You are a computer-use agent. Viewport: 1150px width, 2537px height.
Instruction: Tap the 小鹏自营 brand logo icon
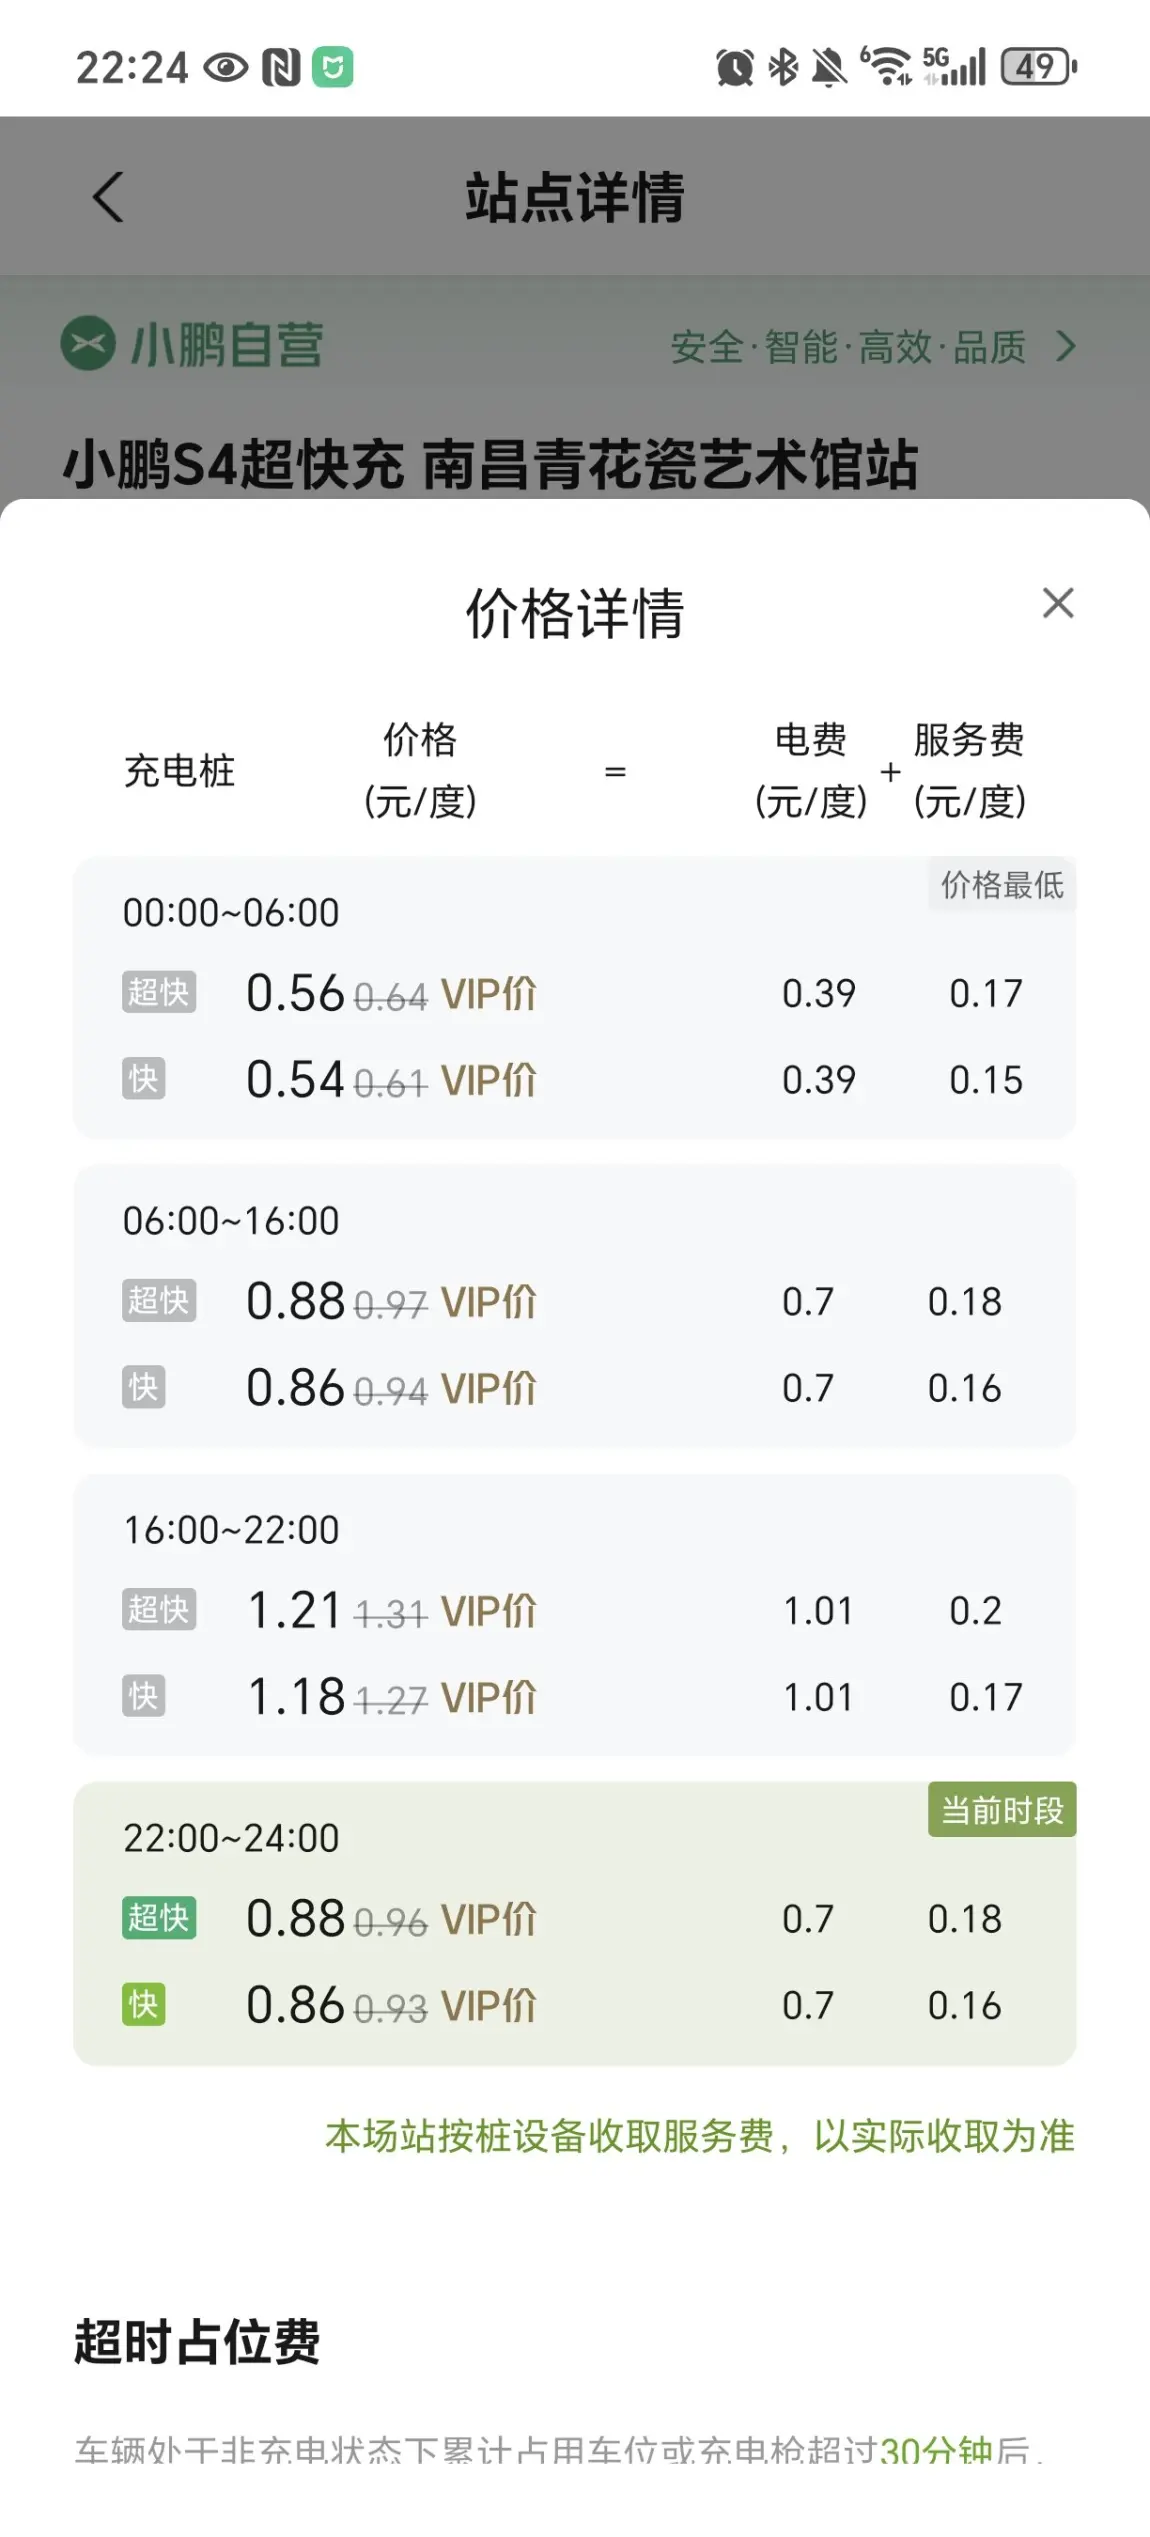click(88, 343)
